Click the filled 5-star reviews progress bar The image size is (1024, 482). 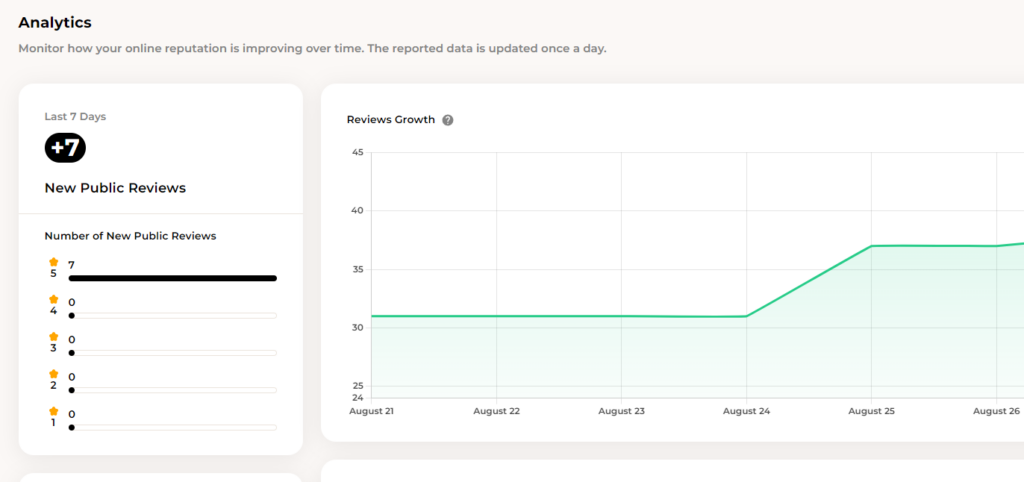172,278
